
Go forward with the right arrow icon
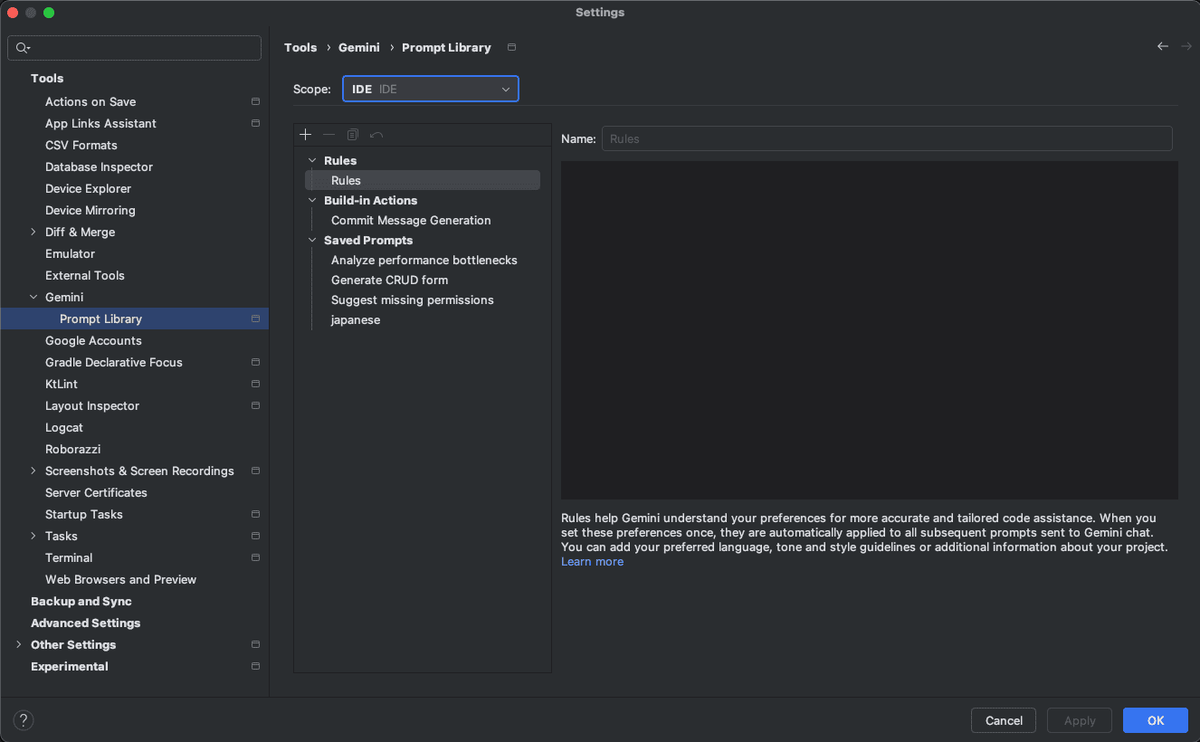click(1186, 47)
